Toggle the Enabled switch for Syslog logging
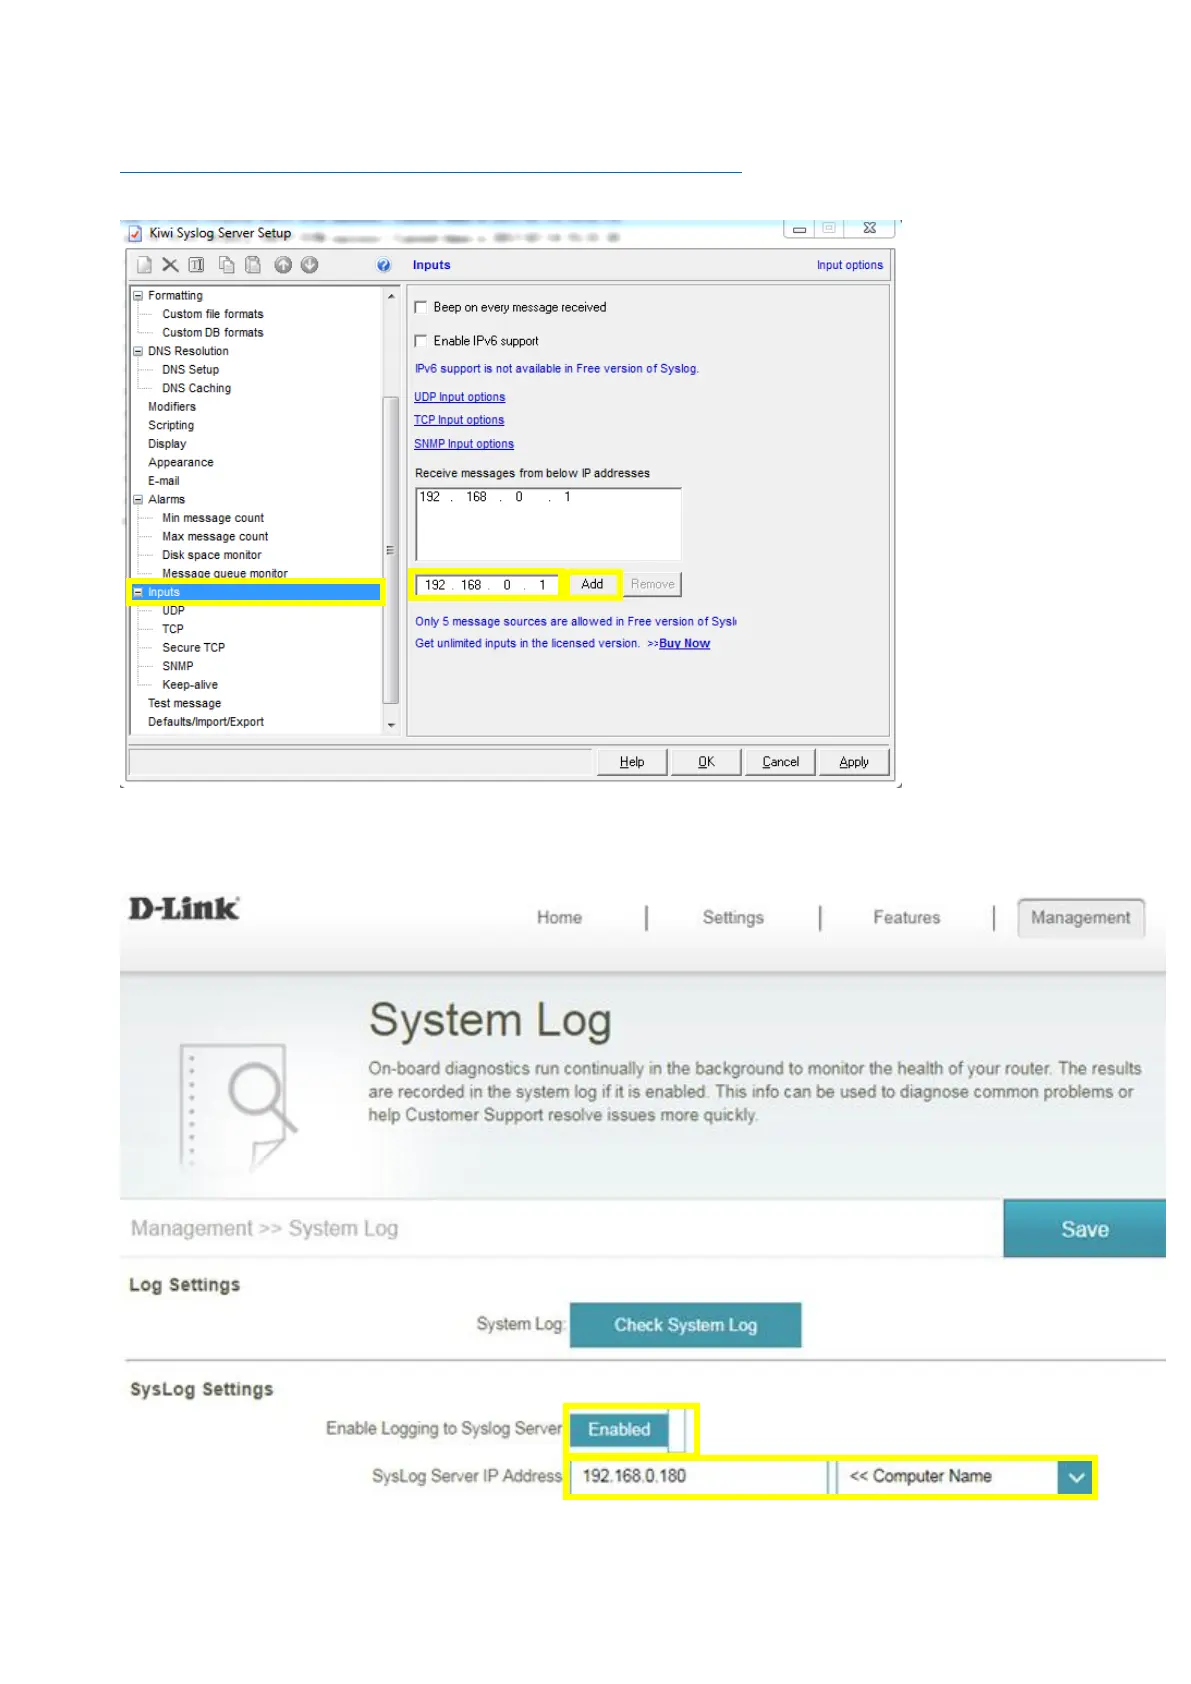Viewport: 1191px width, 1684px height. (x=629, y=1430)
